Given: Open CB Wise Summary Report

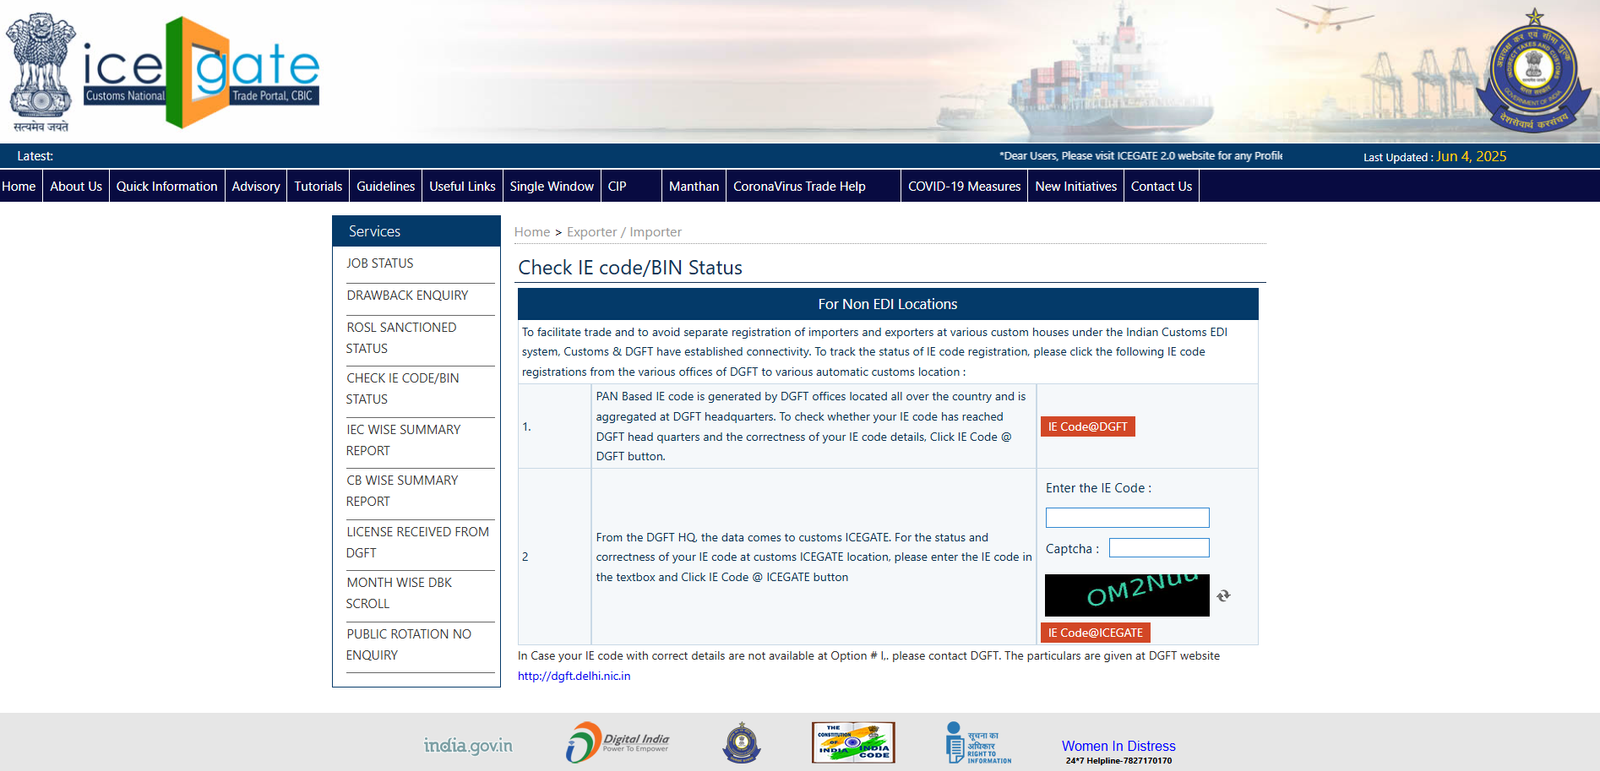Looking at the screenshot, I should (402, 491).
